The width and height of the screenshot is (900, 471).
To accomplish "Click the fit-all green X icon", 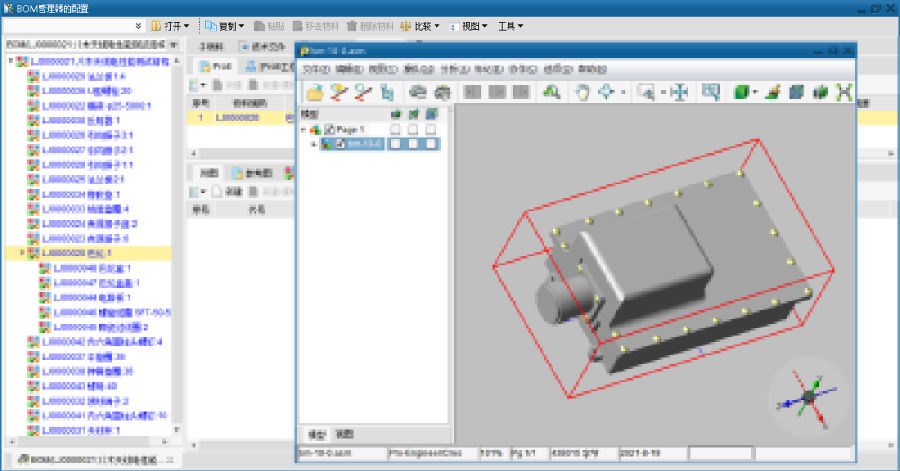I will (843, 92).
